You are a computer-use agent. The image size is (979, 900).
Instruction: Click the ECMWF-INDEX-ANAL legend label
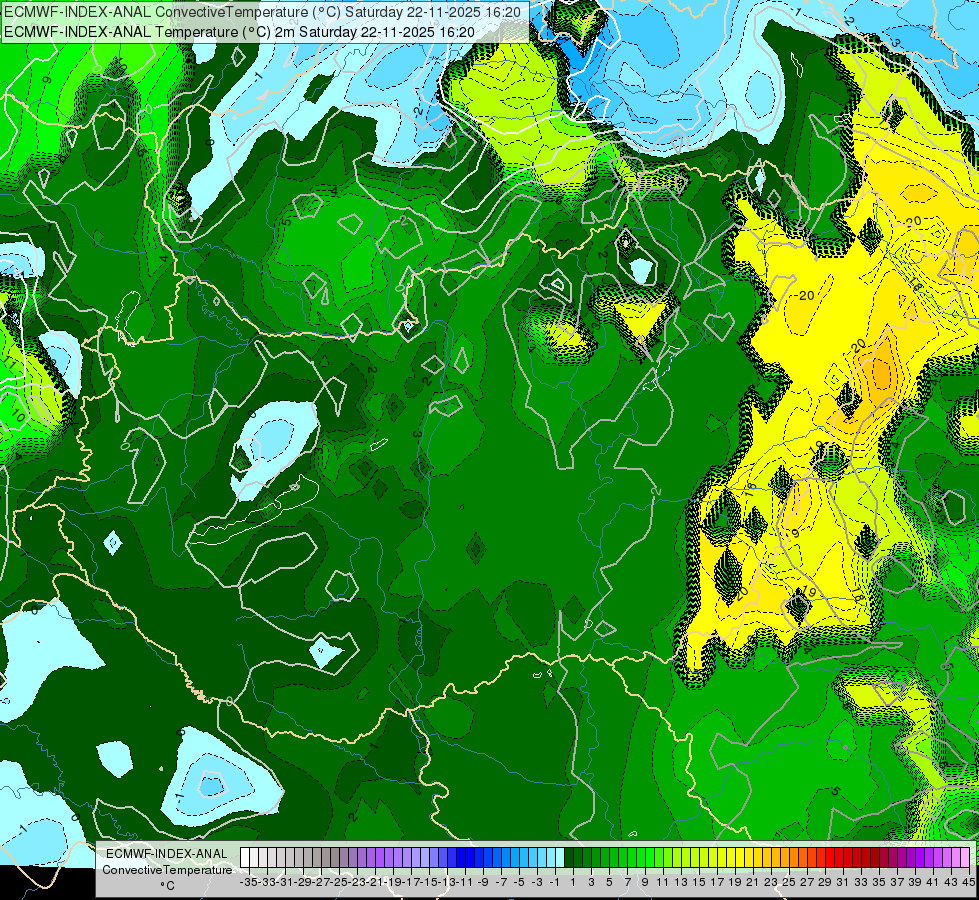pos(167,854)
